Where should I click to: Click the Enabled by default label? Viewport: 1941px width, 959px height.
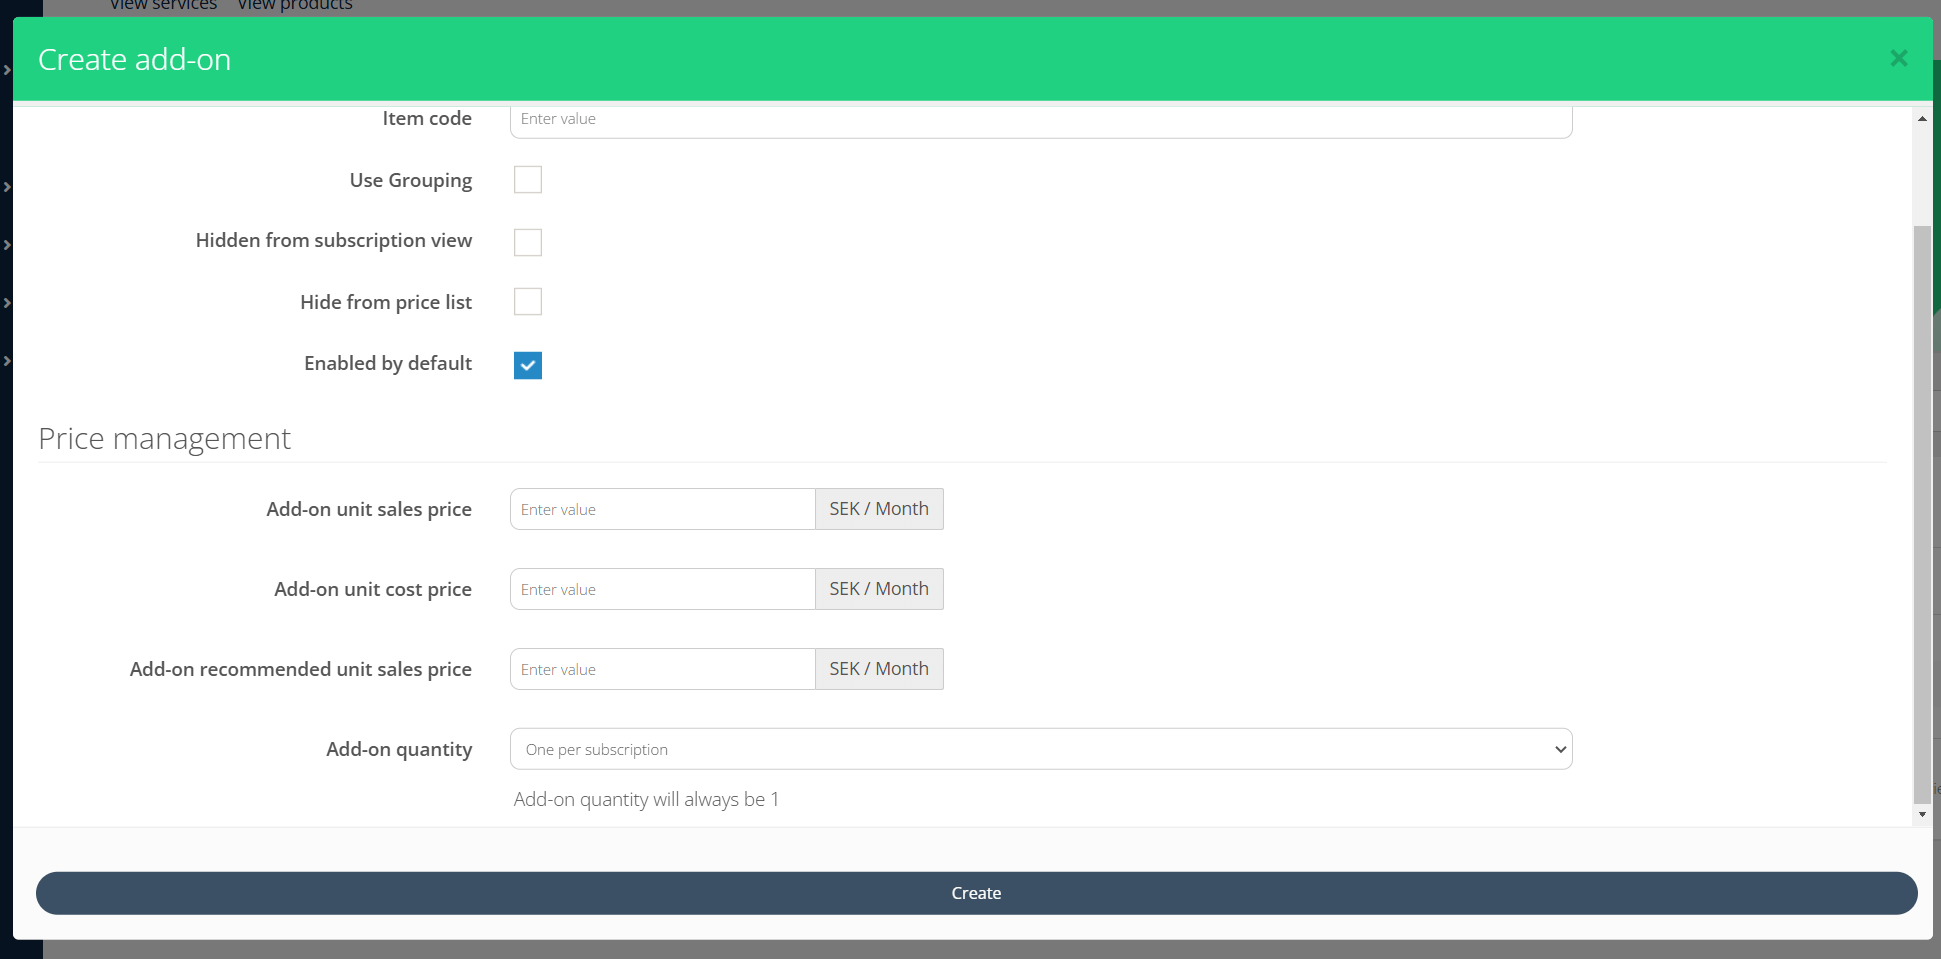[x=388, y=363]
